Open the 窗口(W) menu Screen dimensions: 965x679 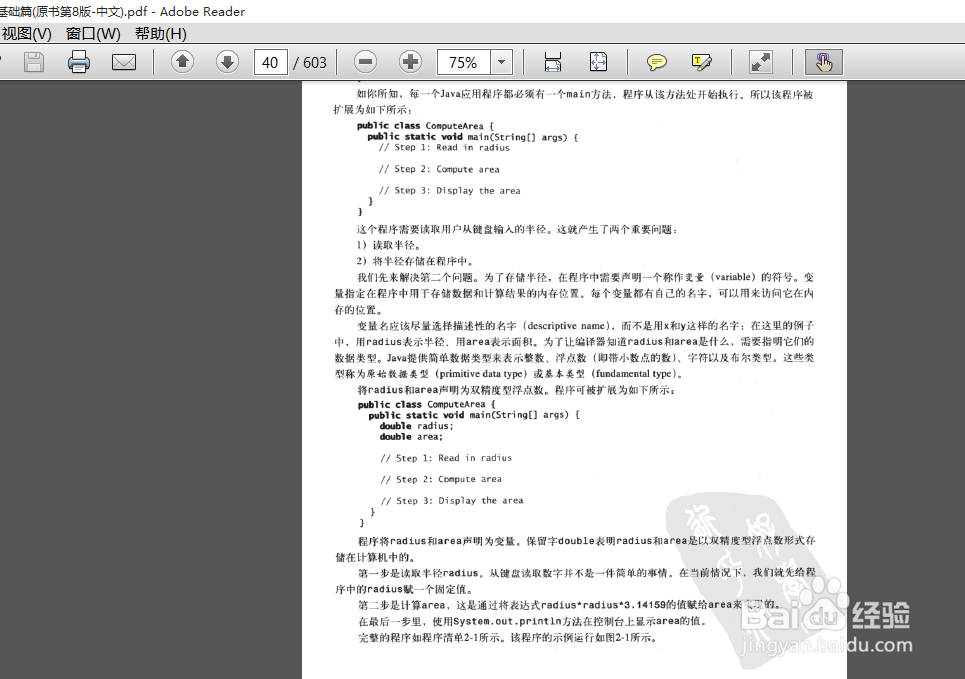[93, 34]
